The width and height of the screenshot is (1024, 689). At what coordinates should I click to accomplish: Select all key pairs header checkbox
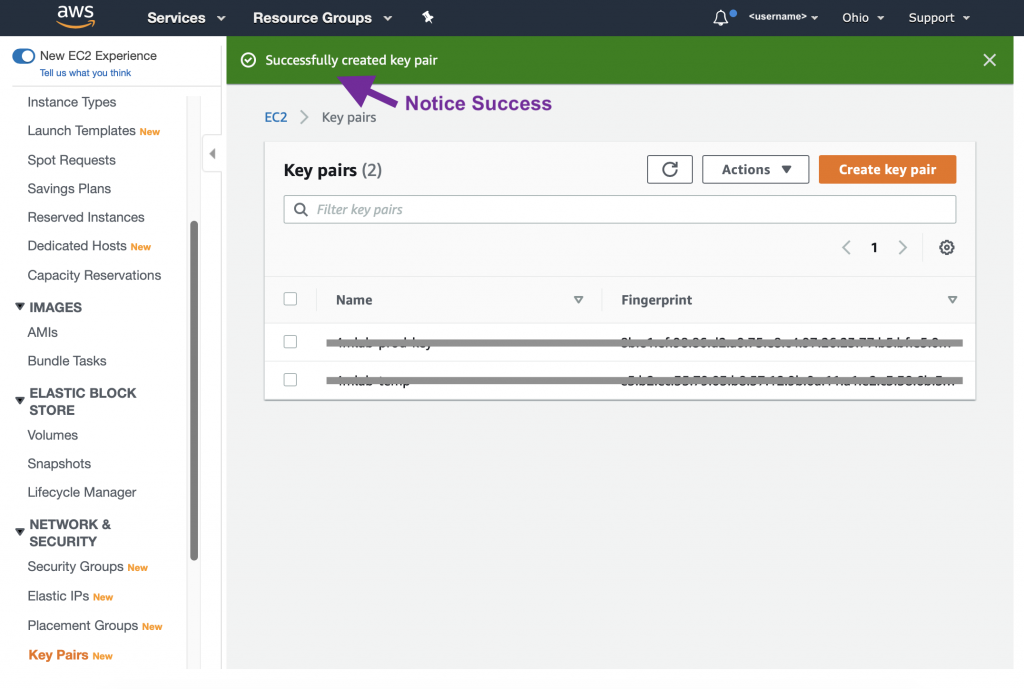point(290,299)
